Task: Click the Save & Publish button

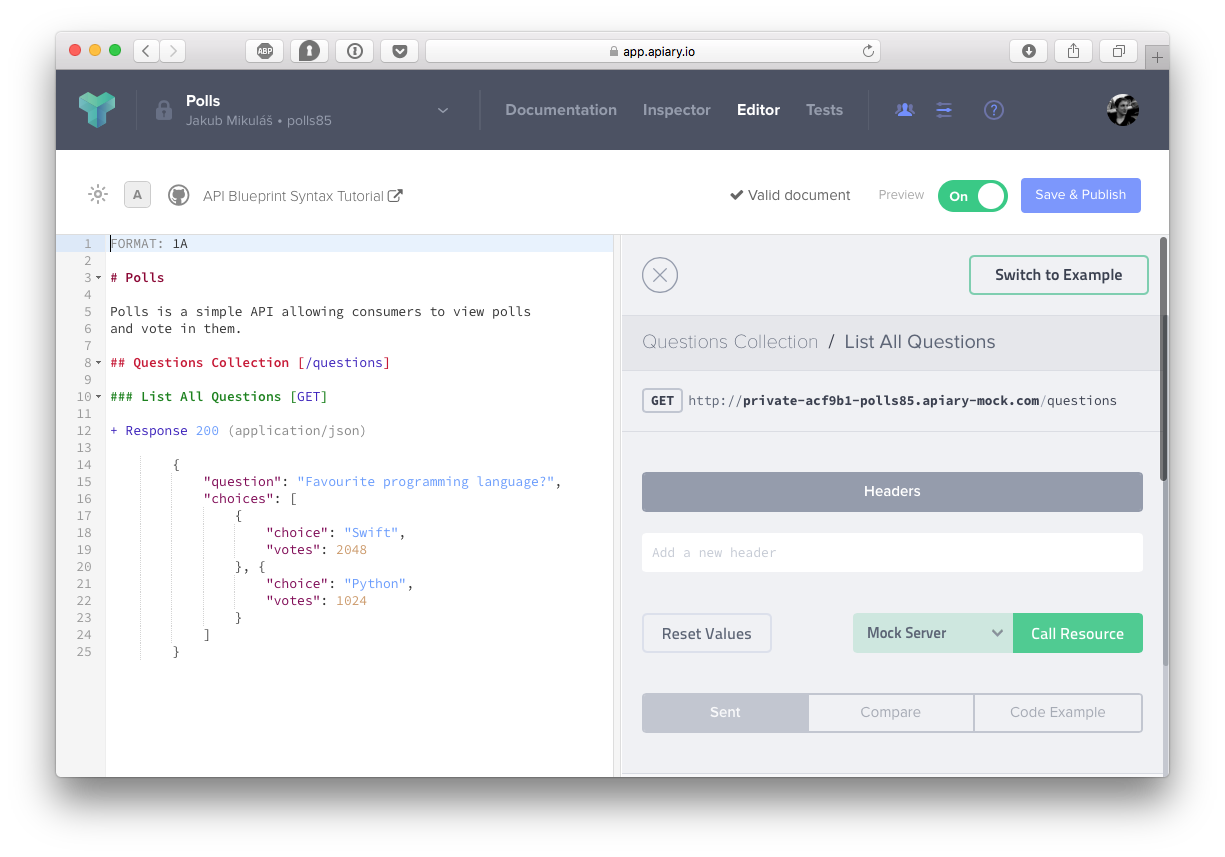Action: tap(1081, 195)
